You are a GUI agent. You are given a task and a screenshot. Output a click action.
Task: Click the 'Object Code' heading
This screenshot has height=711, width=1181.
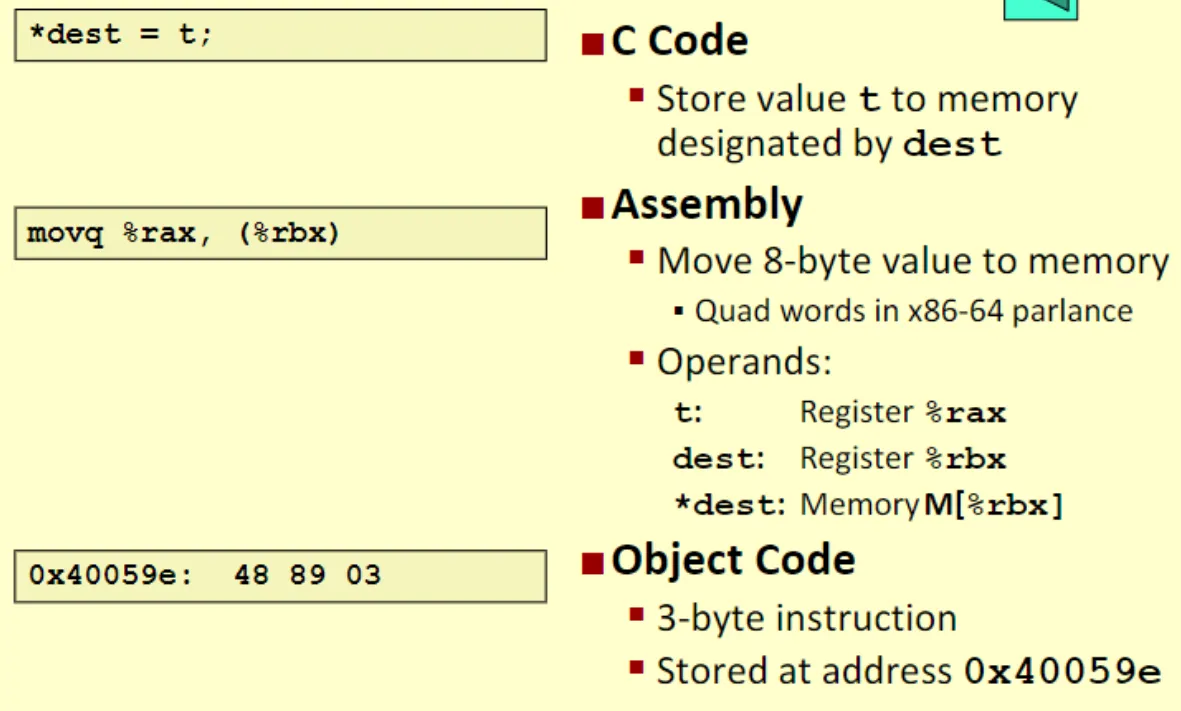point(732,560)
